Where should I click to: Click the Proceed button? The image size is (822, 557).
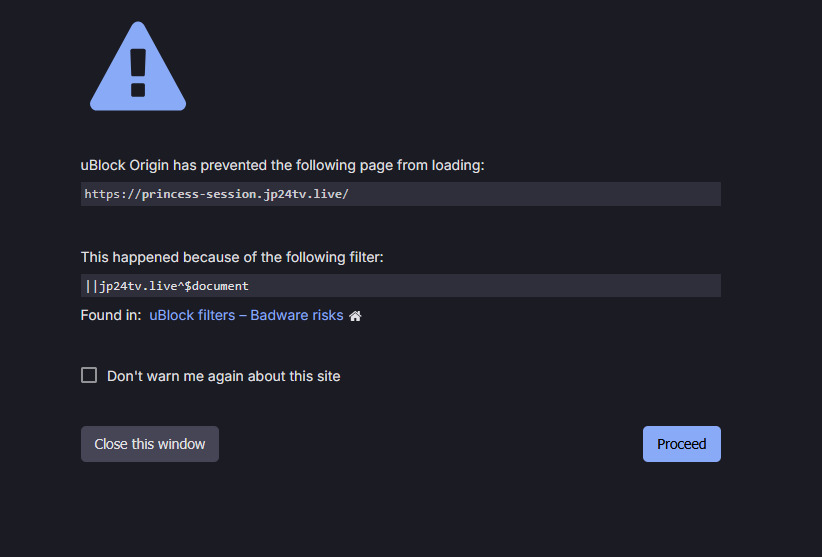(x=682, y=444)
